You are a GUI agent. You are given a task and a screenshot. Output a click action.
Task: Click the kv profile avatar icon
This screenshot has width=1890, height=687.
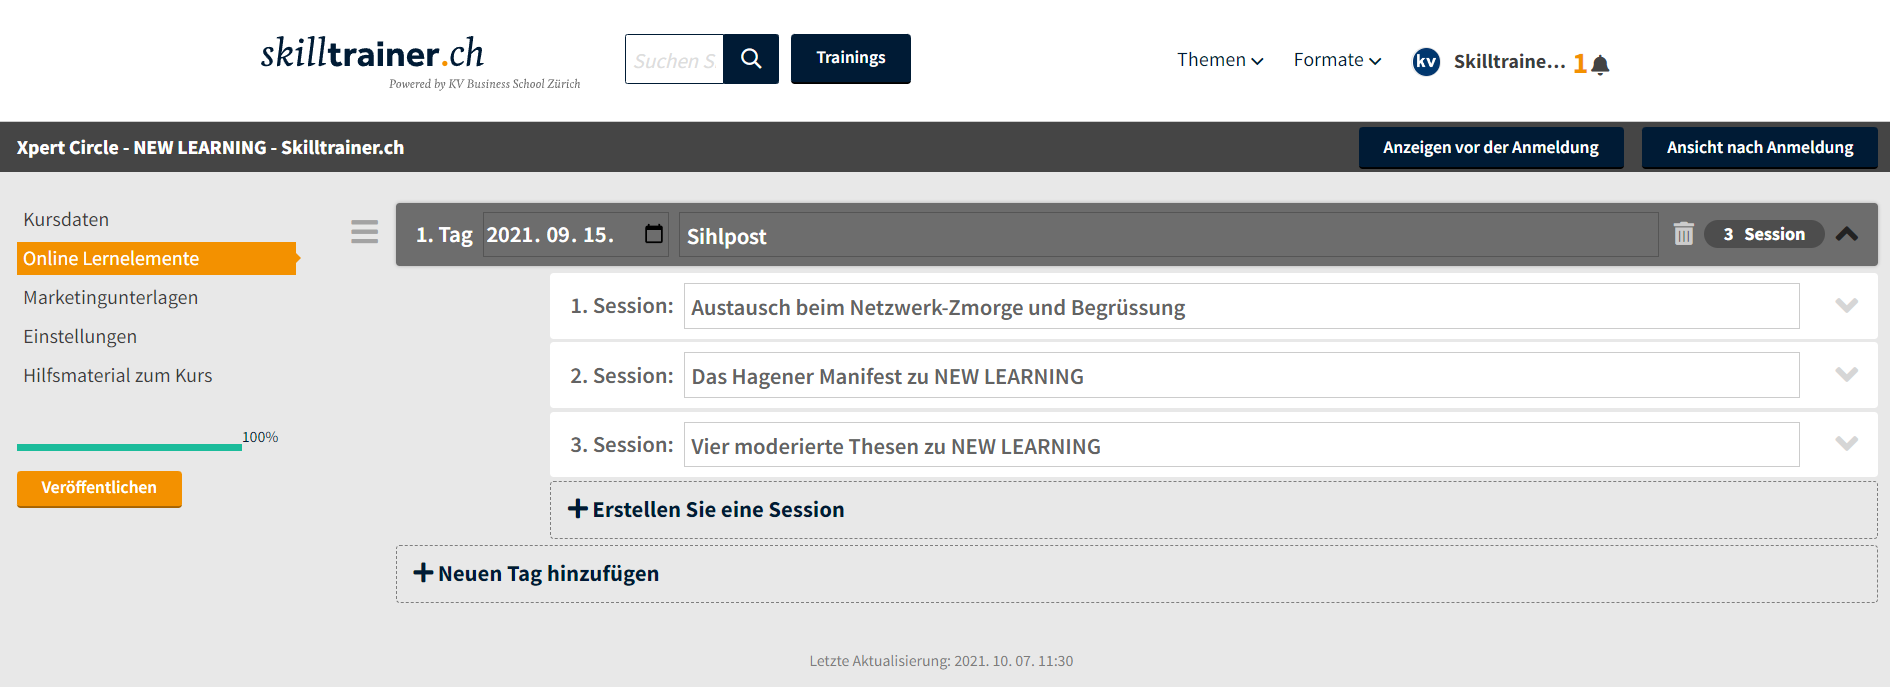click(1425, 62)
